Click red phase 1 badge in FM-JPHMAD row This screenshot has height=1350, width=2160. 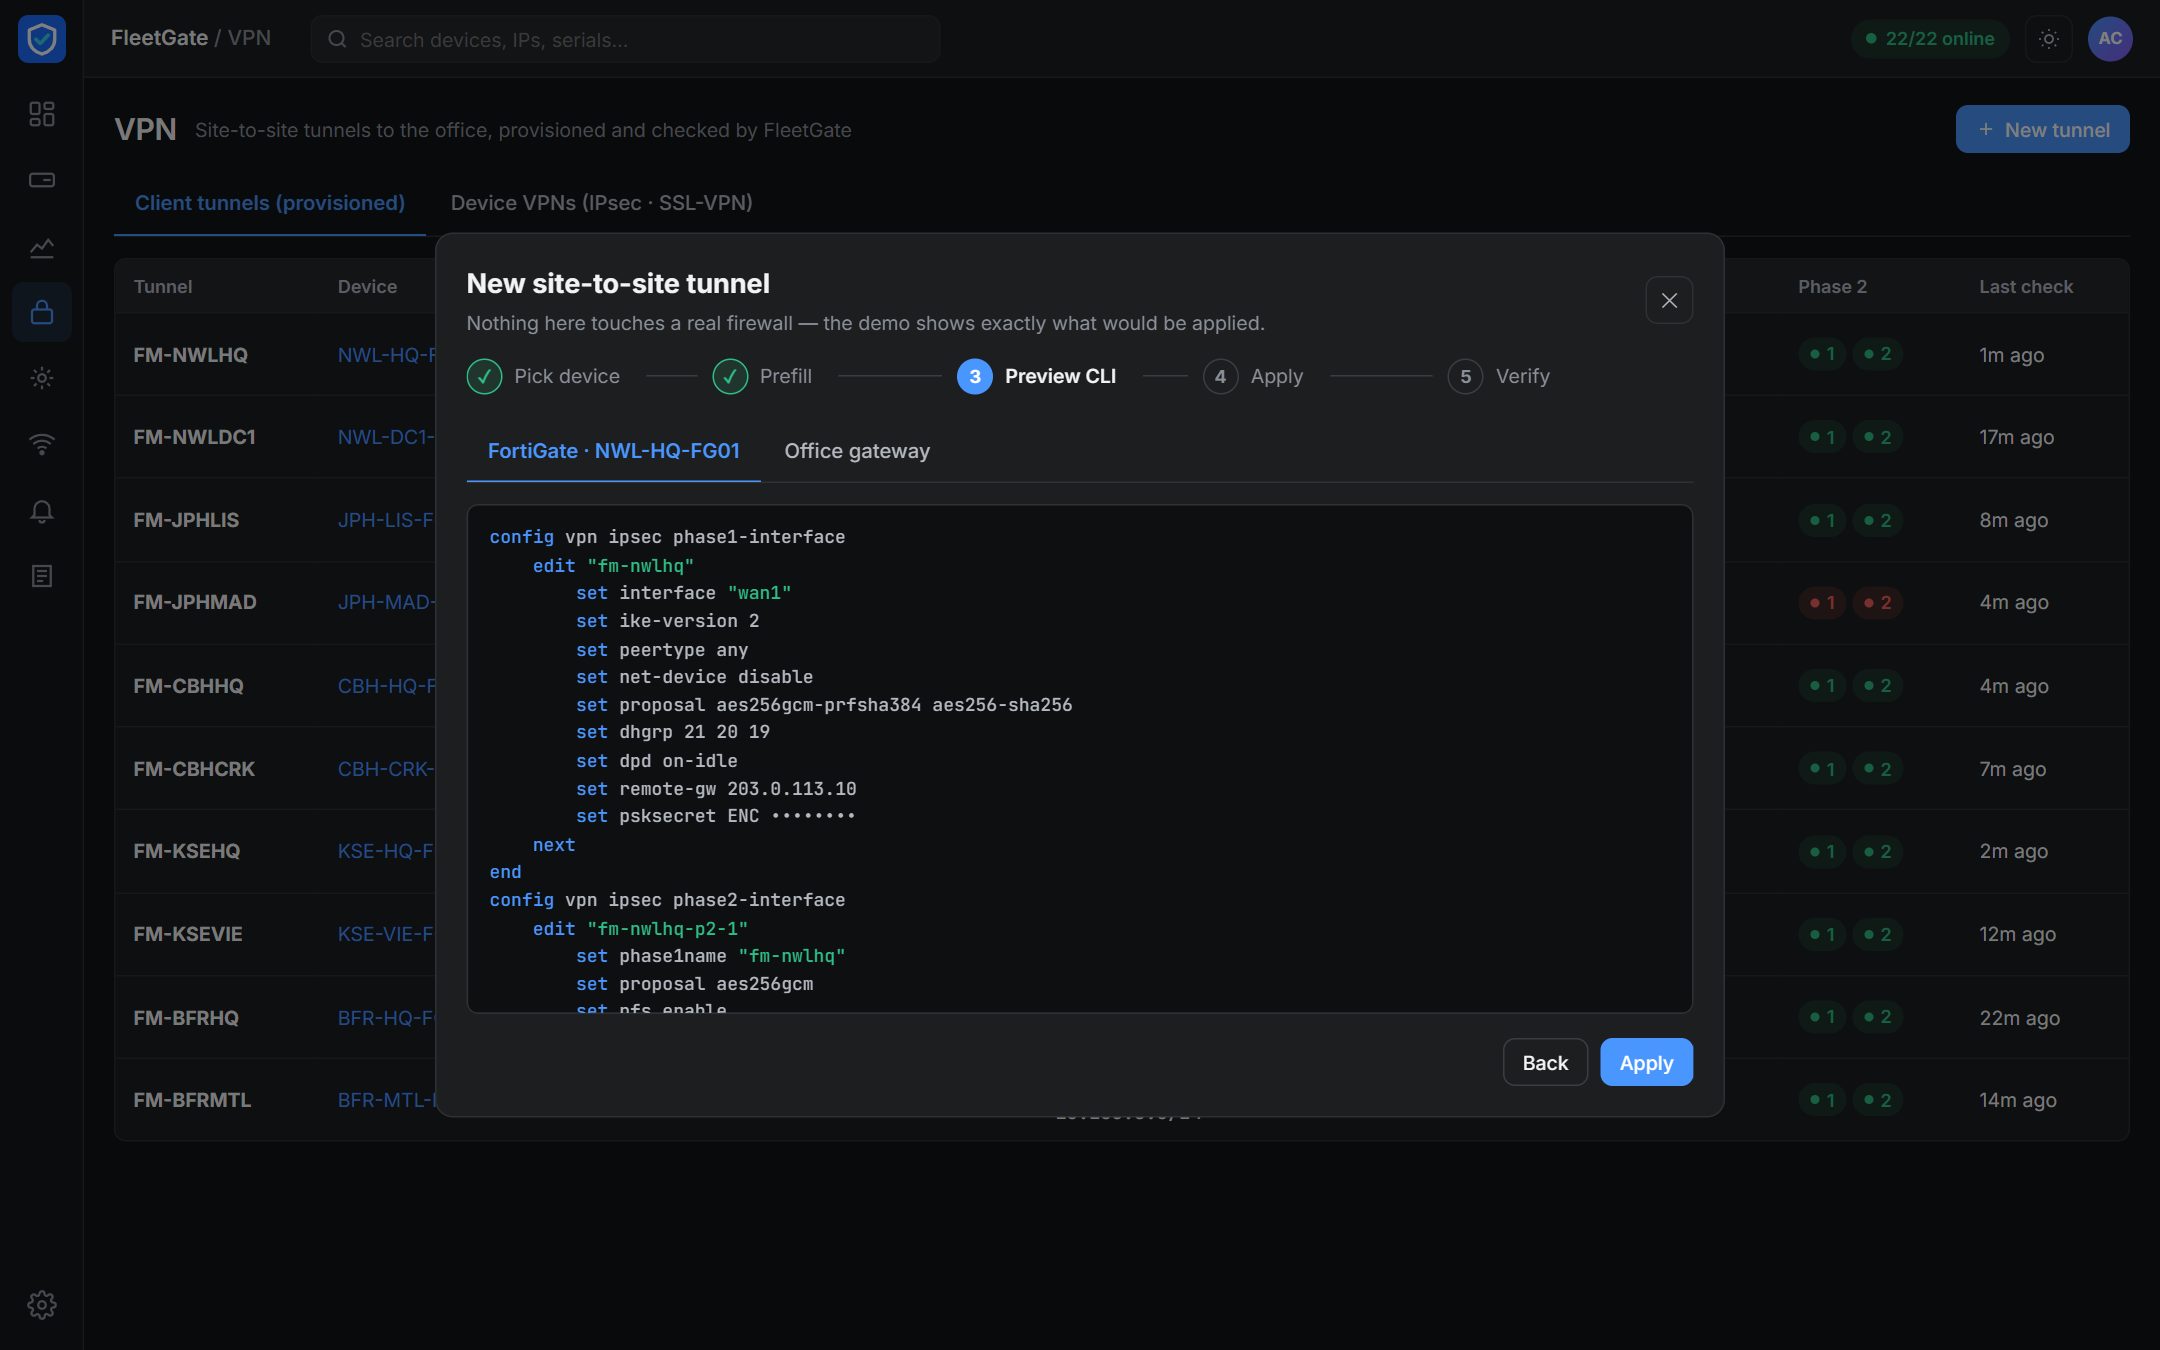(1822, 603)
